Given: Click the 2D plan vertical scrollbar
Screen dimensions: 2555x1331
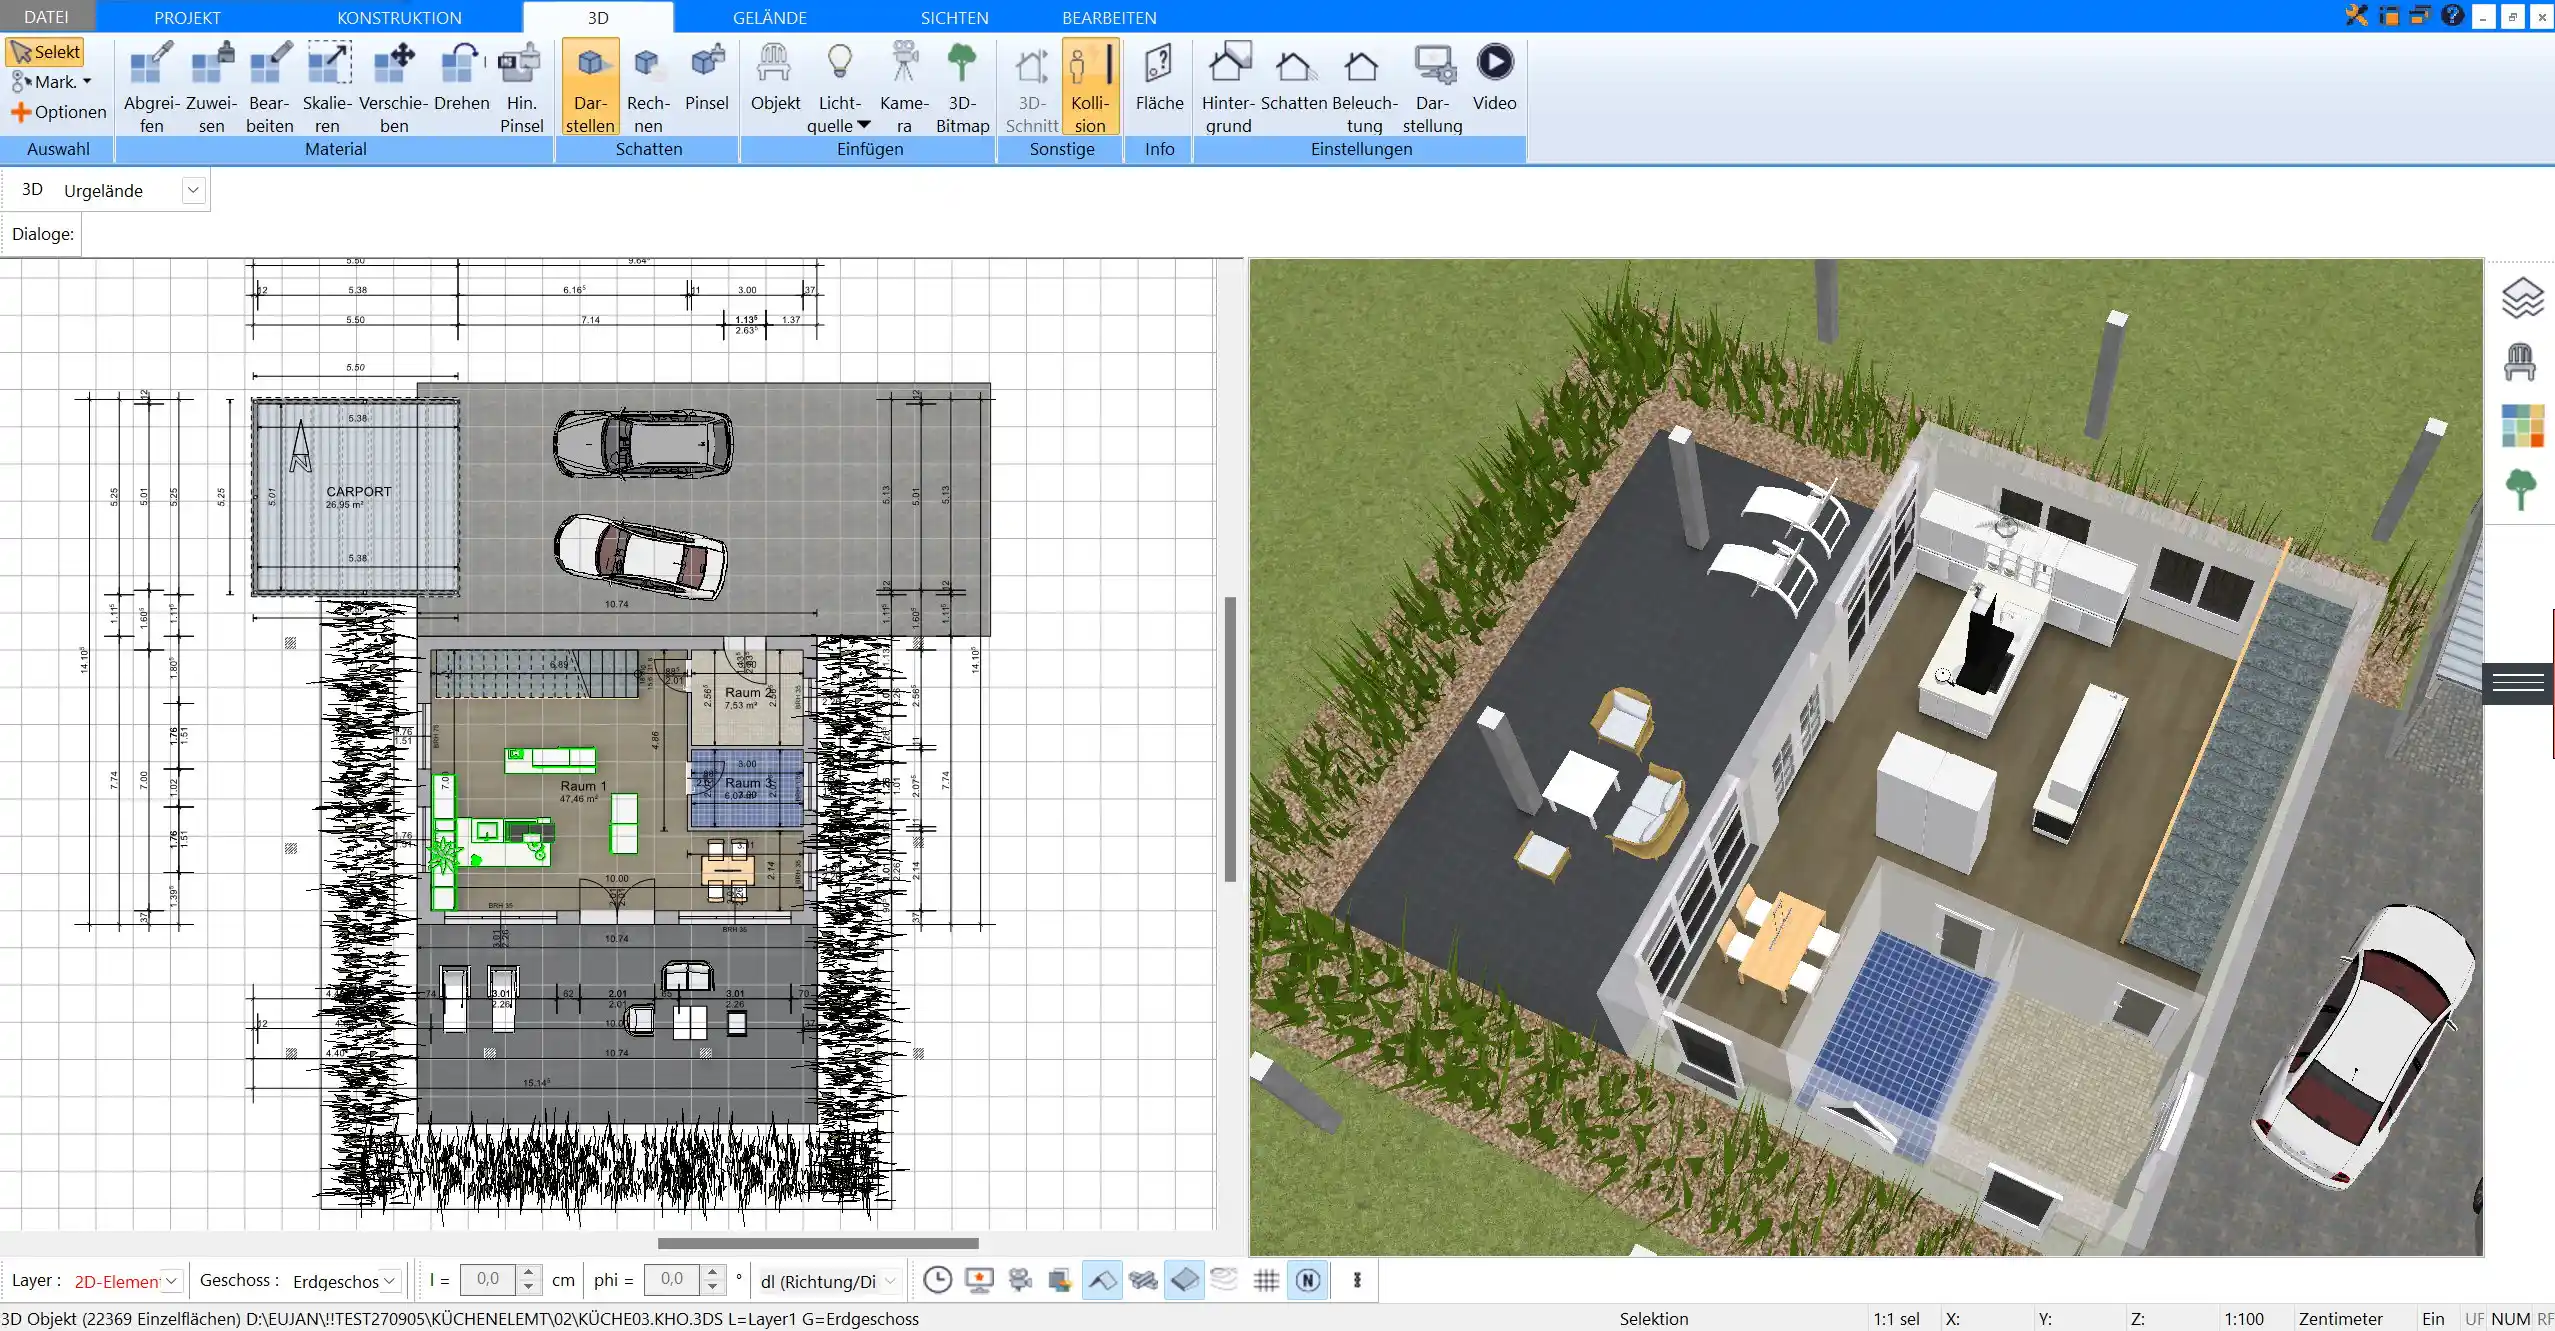Looking at the screenshot, I should pyautogui.click(x=1230, y=740).
